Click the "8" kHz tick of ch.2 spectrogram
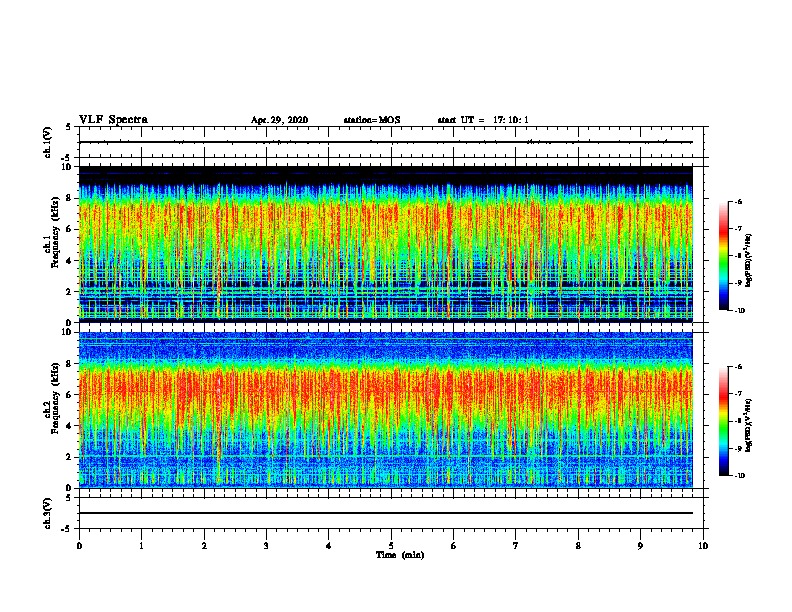Viewport: 792px width, 612px height. coord(70,364)
